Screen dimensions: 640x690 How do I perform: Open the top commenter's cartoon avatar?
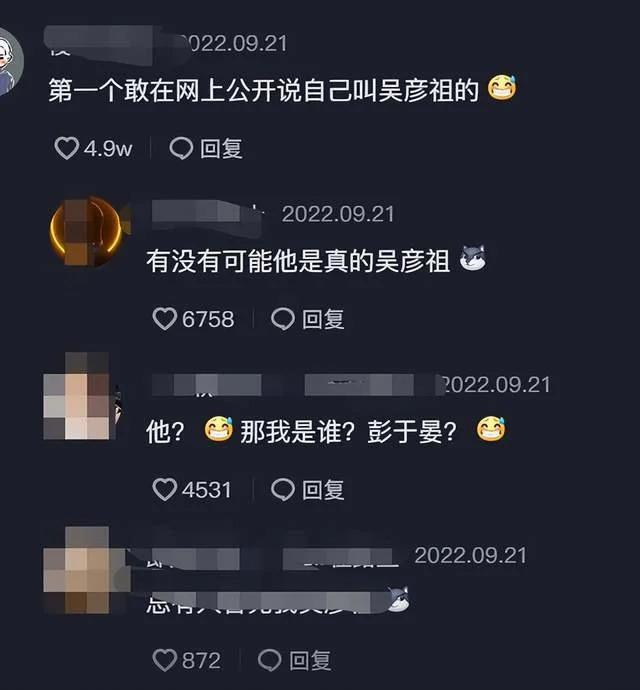pos(9,62)
